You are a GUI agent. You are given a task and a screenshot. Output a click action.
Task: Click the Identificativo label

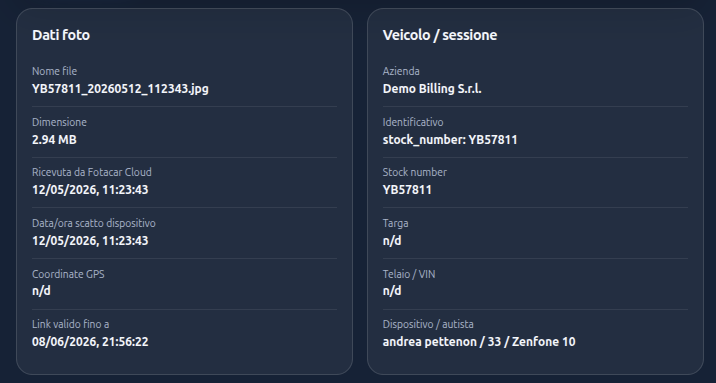(413, 122)
